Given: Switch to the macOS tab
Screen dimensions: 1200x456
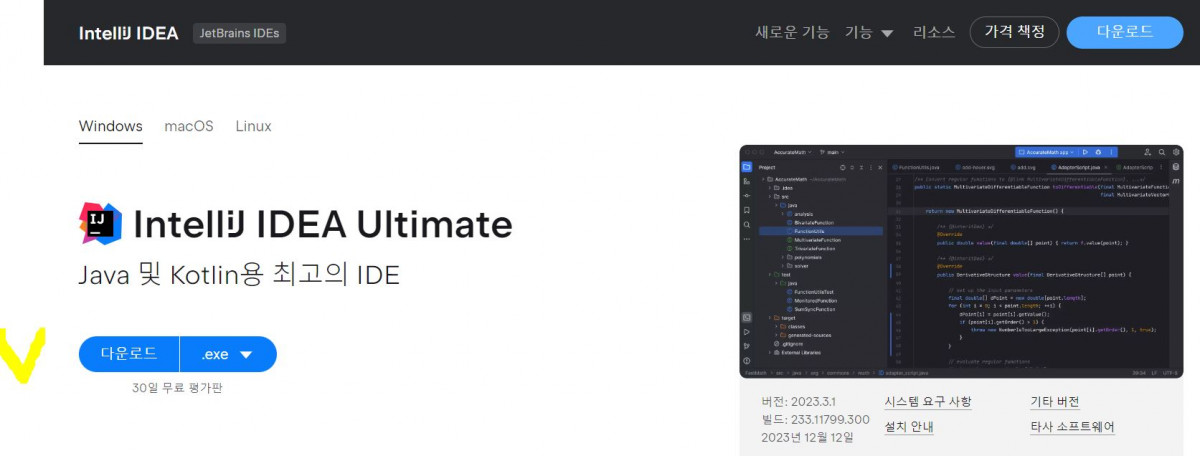Looking at the screenshot, I should click(x=189, y=127).
